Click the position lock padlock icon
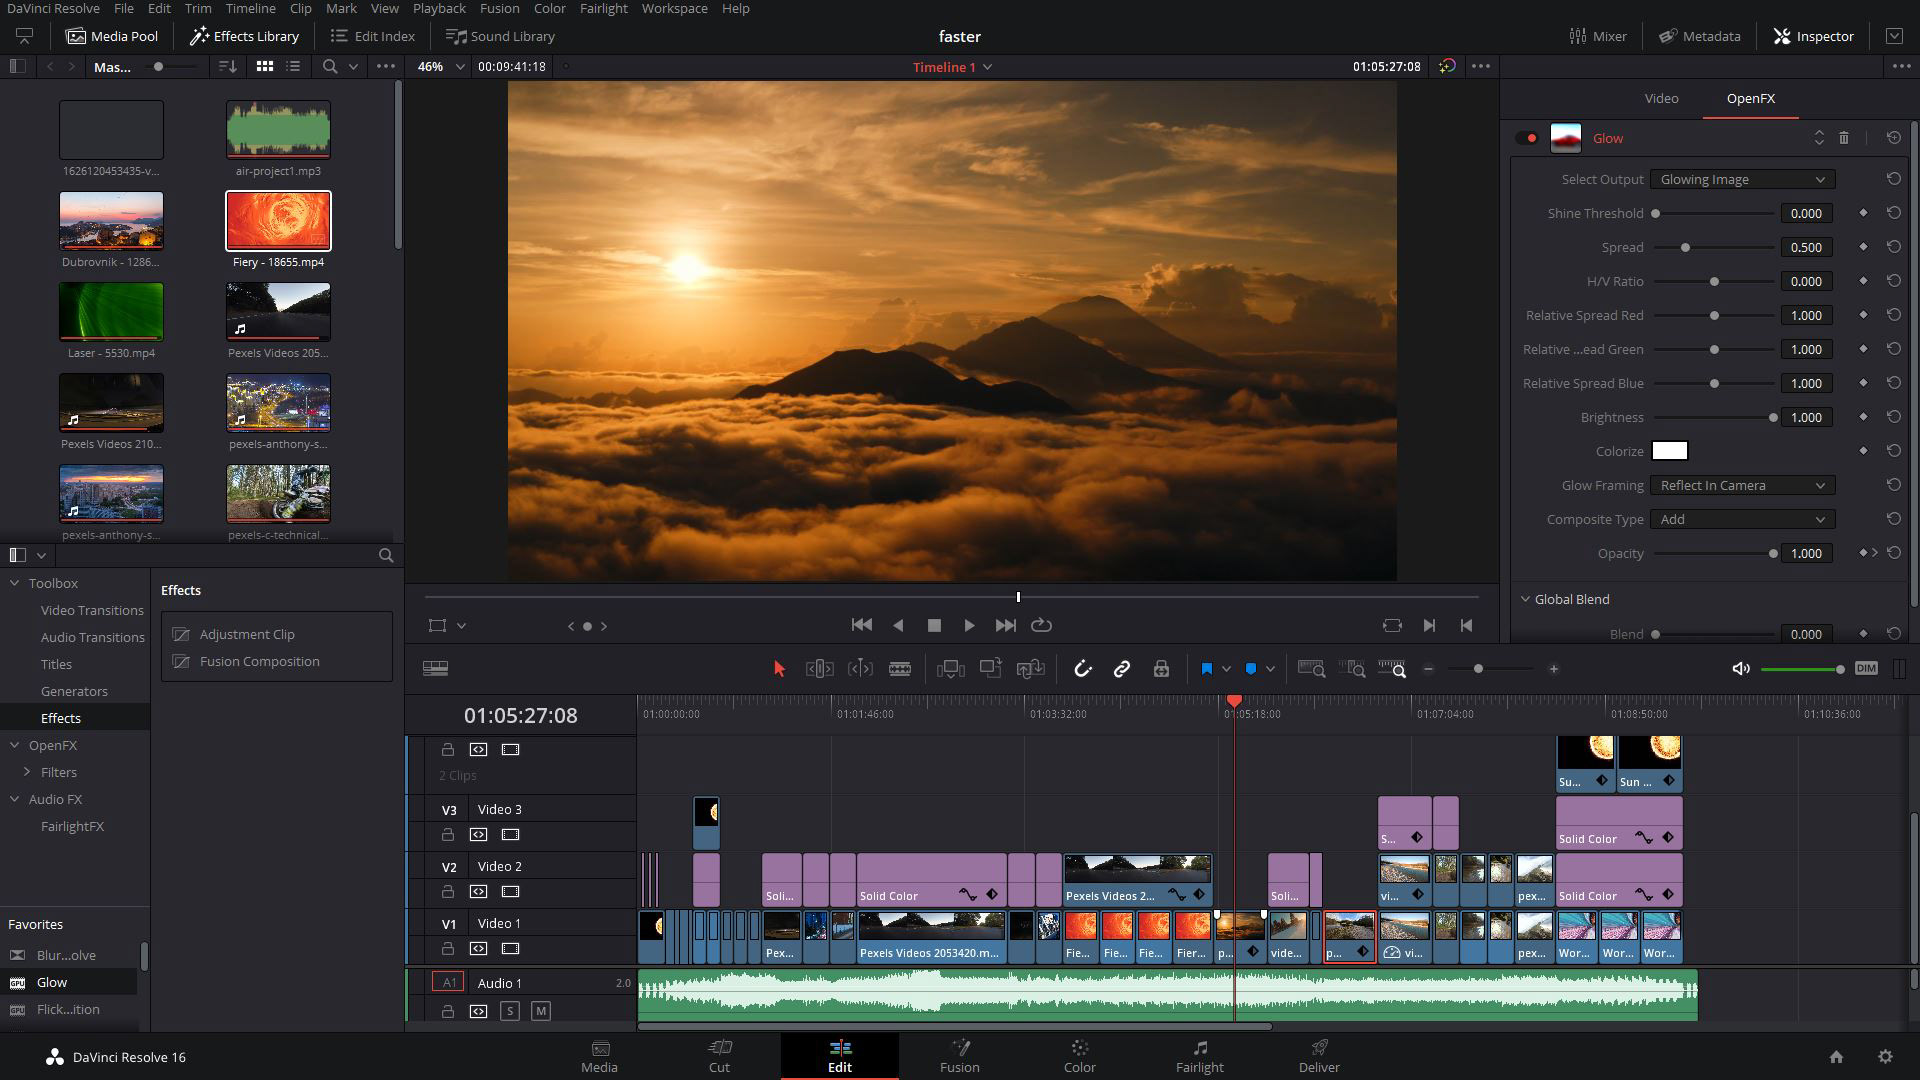 point(1161,669)
